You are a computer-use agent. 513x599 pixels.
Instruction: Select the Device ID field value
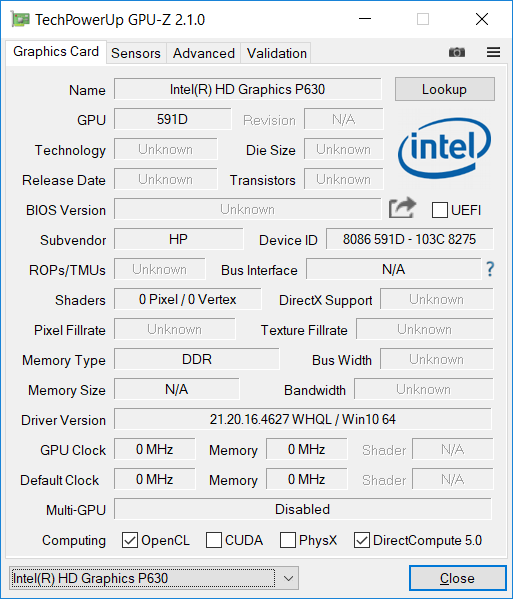point(409,240)
